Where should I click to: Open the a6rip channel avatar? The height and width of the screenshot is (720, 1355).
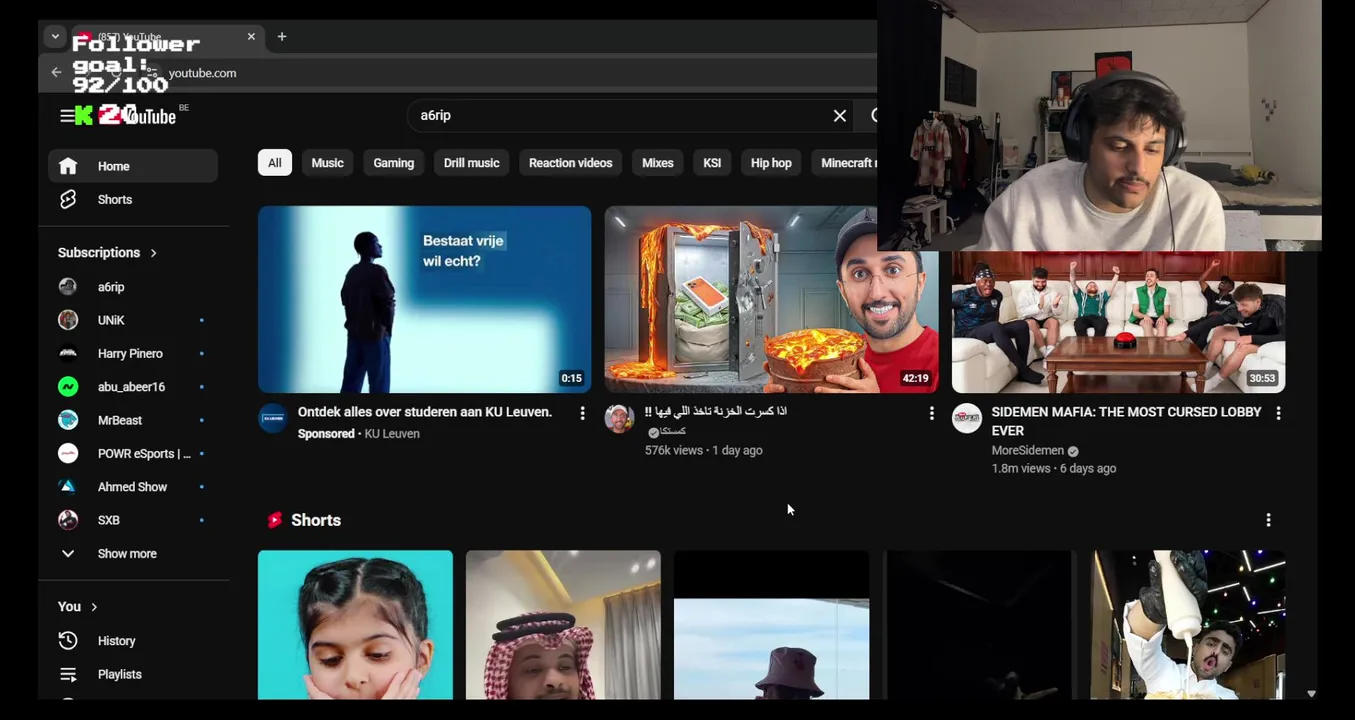click(x=68, y=287)
